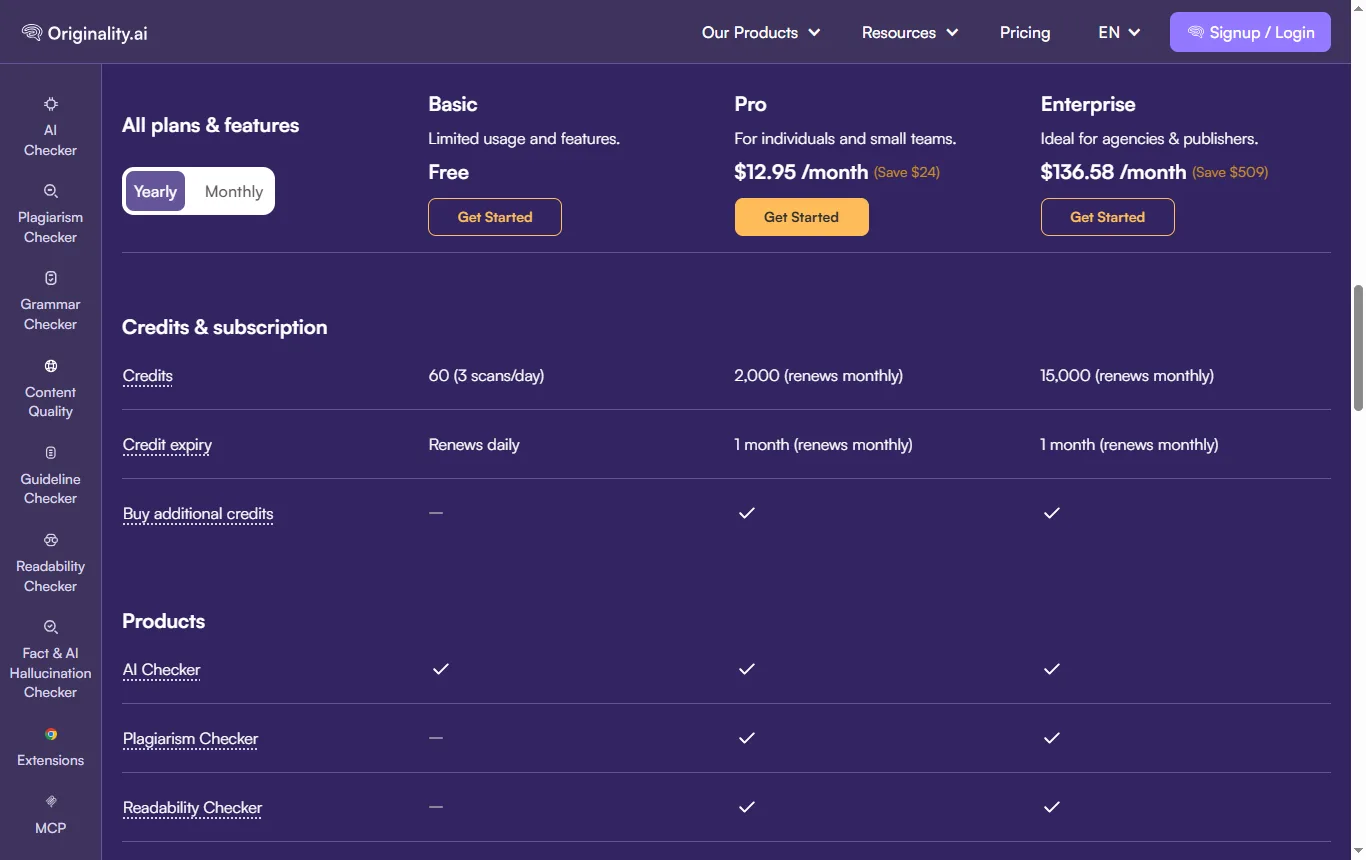Click Get Started under Enterprise plan

[1107, 217]
